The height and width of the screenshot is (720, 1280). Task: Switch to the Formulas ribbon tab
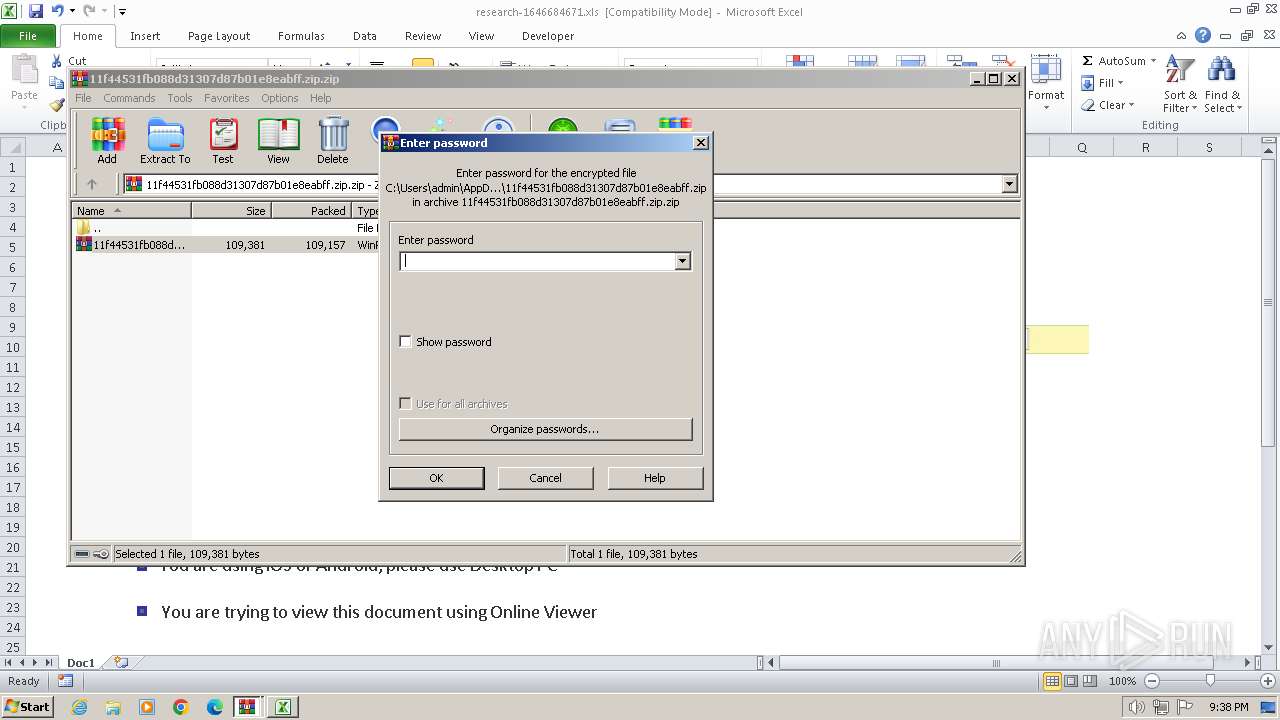[x=301, y=36]
